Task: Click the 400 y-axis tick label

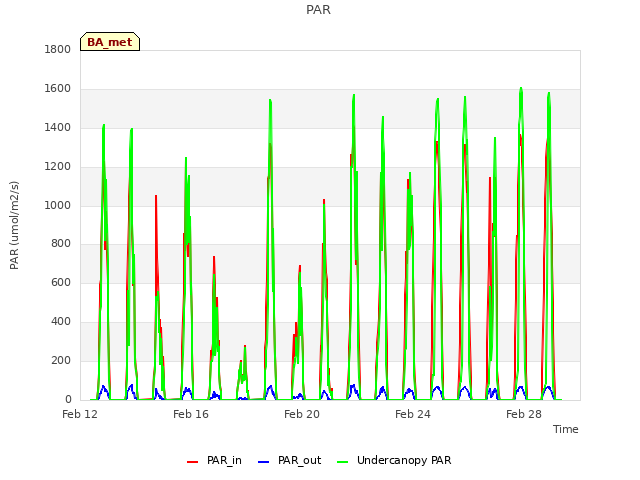Action: pyautogui.click(x=61, y=322)
